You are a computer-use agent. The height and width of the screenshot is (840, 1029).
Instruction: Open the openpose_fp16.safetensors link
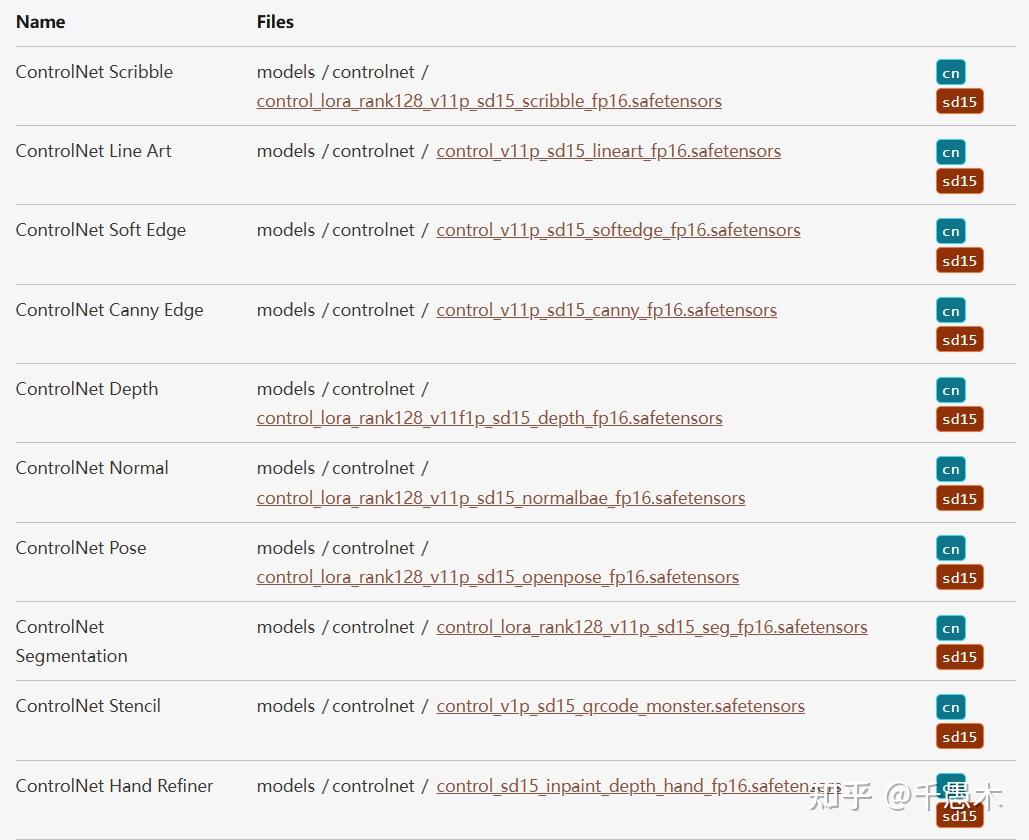coord(497,577)
